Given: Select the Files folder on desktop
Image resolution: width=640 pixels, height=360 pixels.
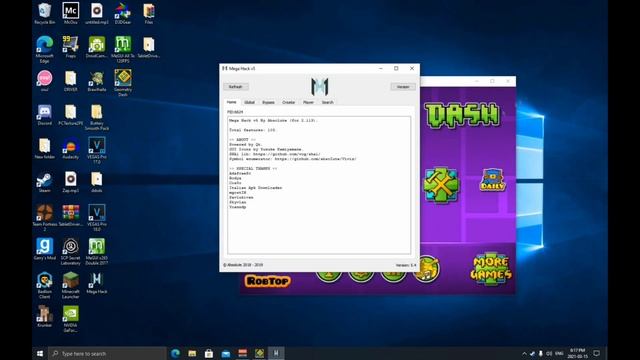Looking at the screenshot, I should pos(149,14).
